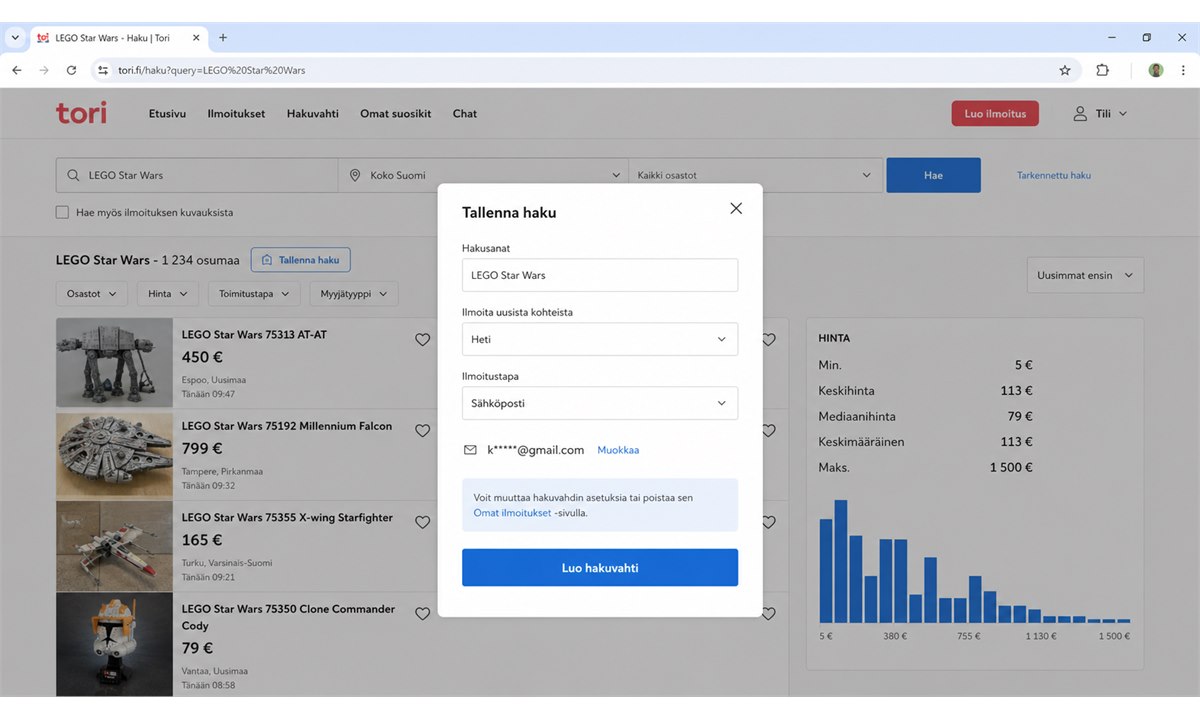Favorite the X-wing Starfighter listing with heart
Viewport: 1200px width, 720px height.
422,522
